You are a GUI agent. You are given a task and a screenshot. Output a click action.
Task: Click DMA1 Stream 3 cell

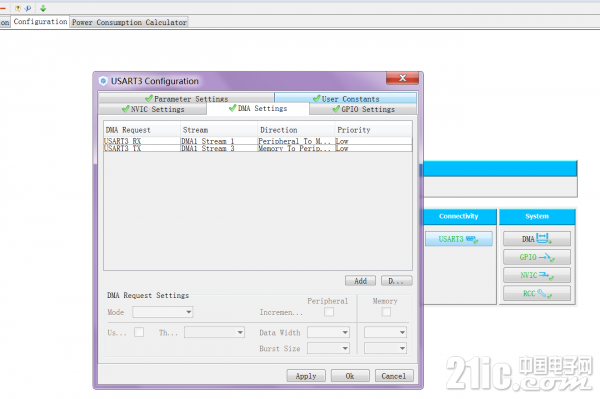(x=219, y=148)
